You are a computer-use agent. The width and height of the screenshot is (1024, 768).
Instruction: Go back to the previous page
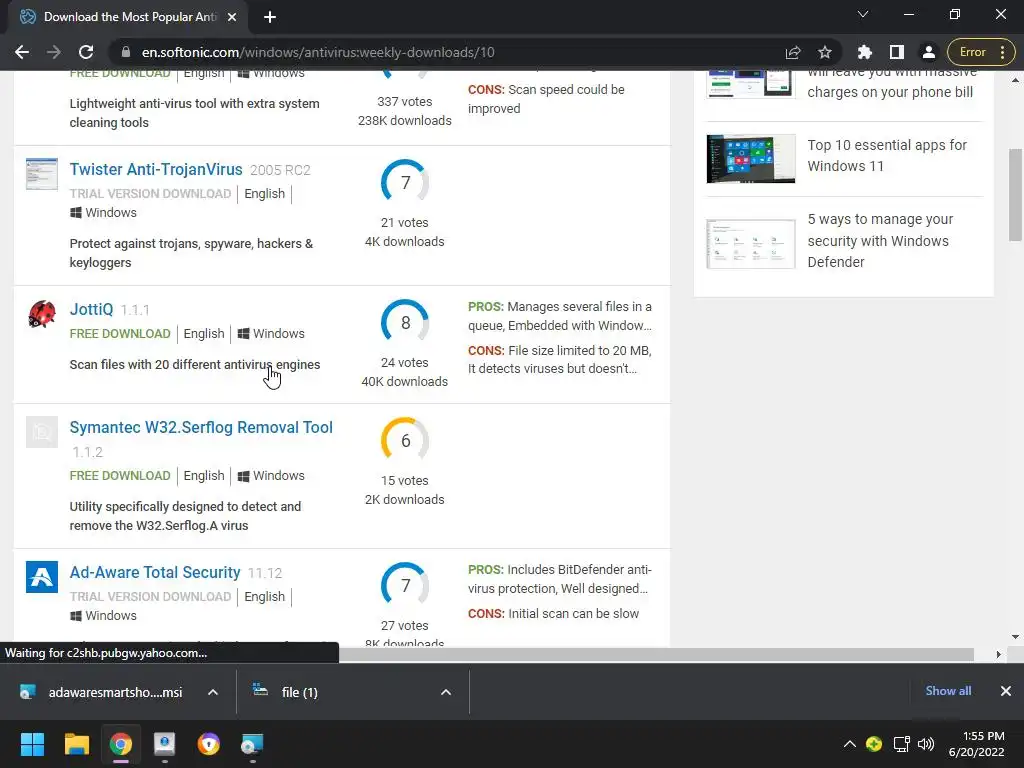[x=22, y=52]
